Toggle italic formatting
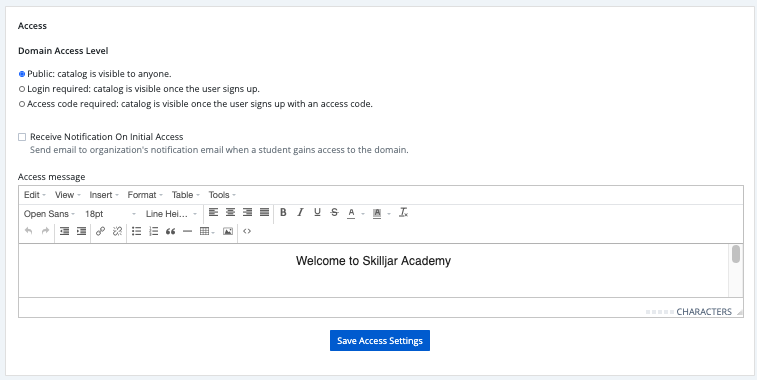 (300, 212)
